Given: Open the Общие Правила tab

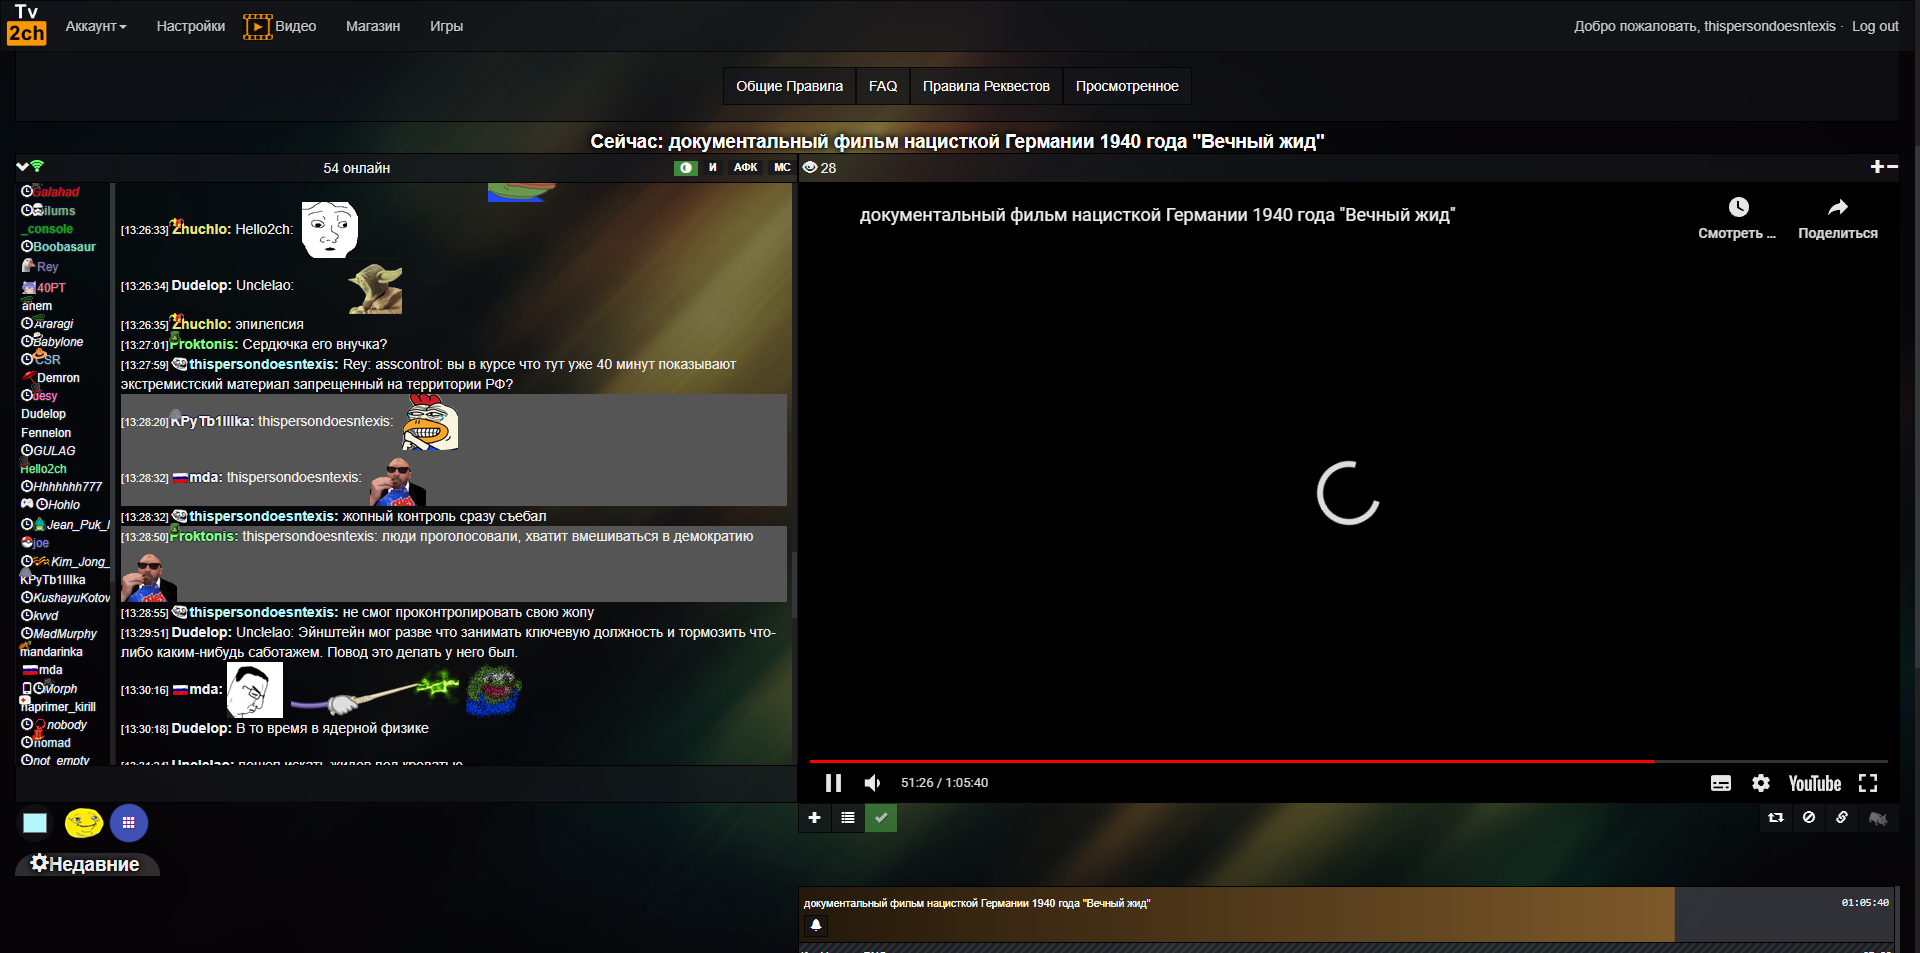Looking at the screenshot, I should click(x=790, y=86).
